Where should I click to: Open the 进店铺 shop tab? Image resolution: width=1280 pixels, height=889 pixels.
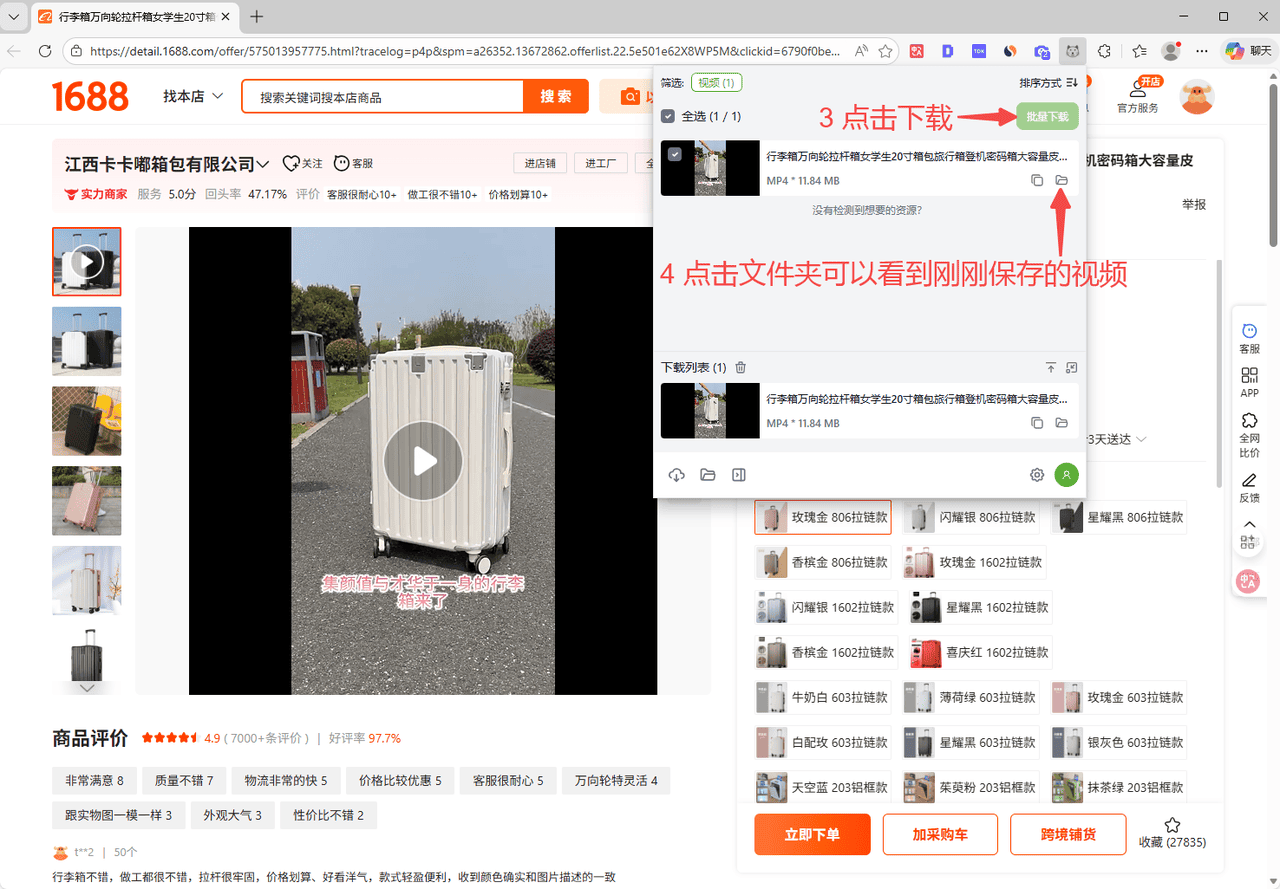(540, 164)
